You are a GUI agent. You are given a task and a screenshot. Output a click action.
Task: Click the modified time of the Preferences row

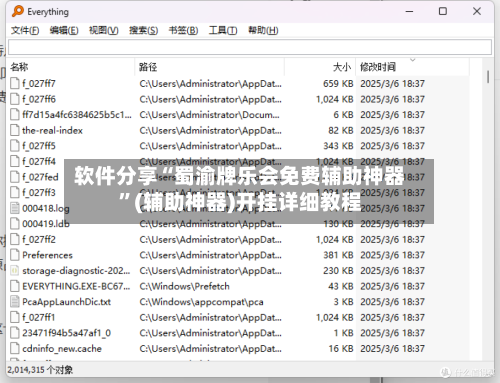[x=392, y=255]
